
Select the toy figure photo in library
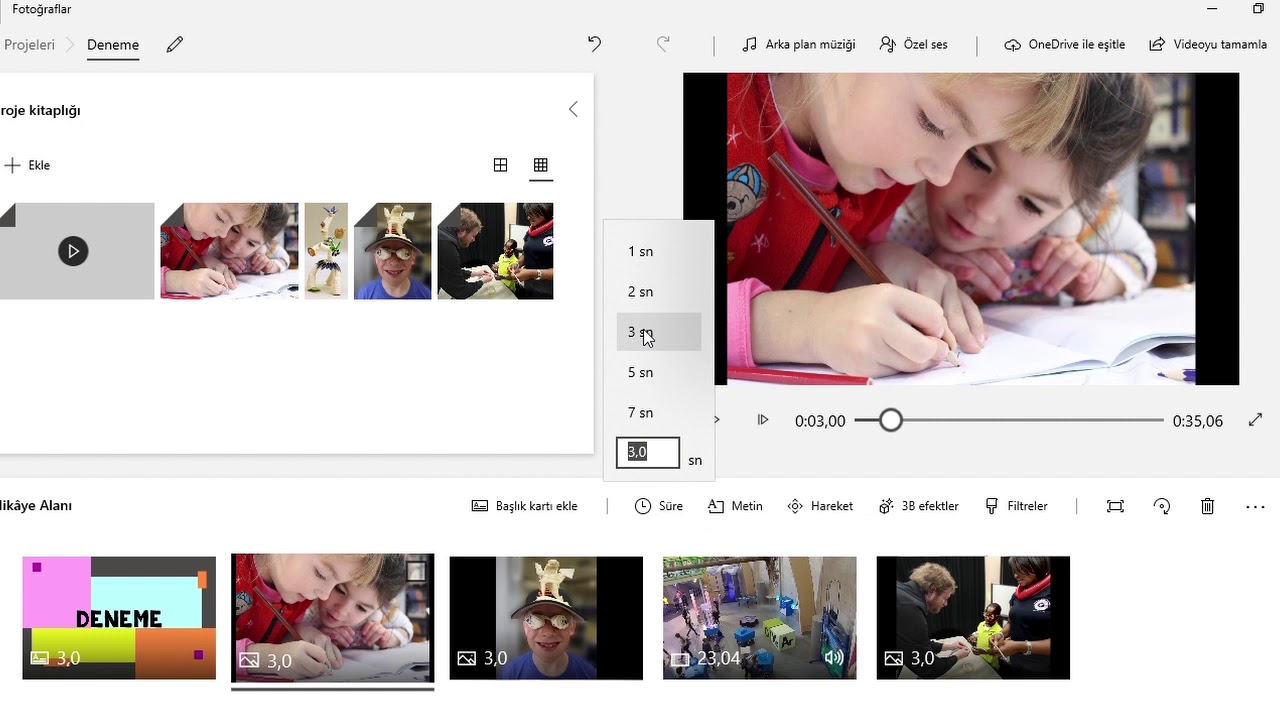[x=326, y=251]
